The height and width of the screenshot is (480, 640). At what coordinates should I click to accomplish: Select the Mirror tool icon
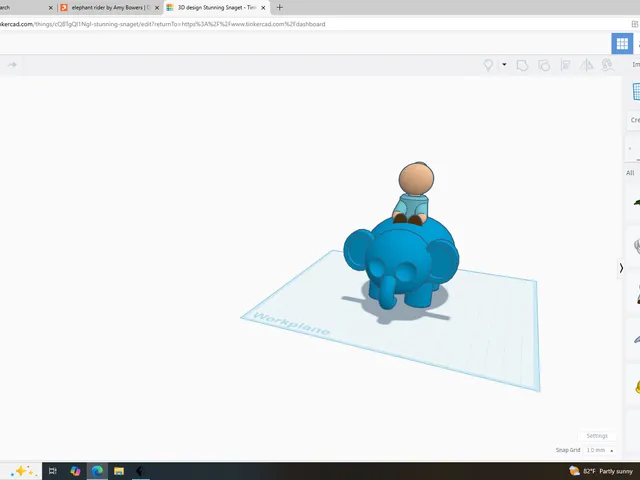(587, 65)
